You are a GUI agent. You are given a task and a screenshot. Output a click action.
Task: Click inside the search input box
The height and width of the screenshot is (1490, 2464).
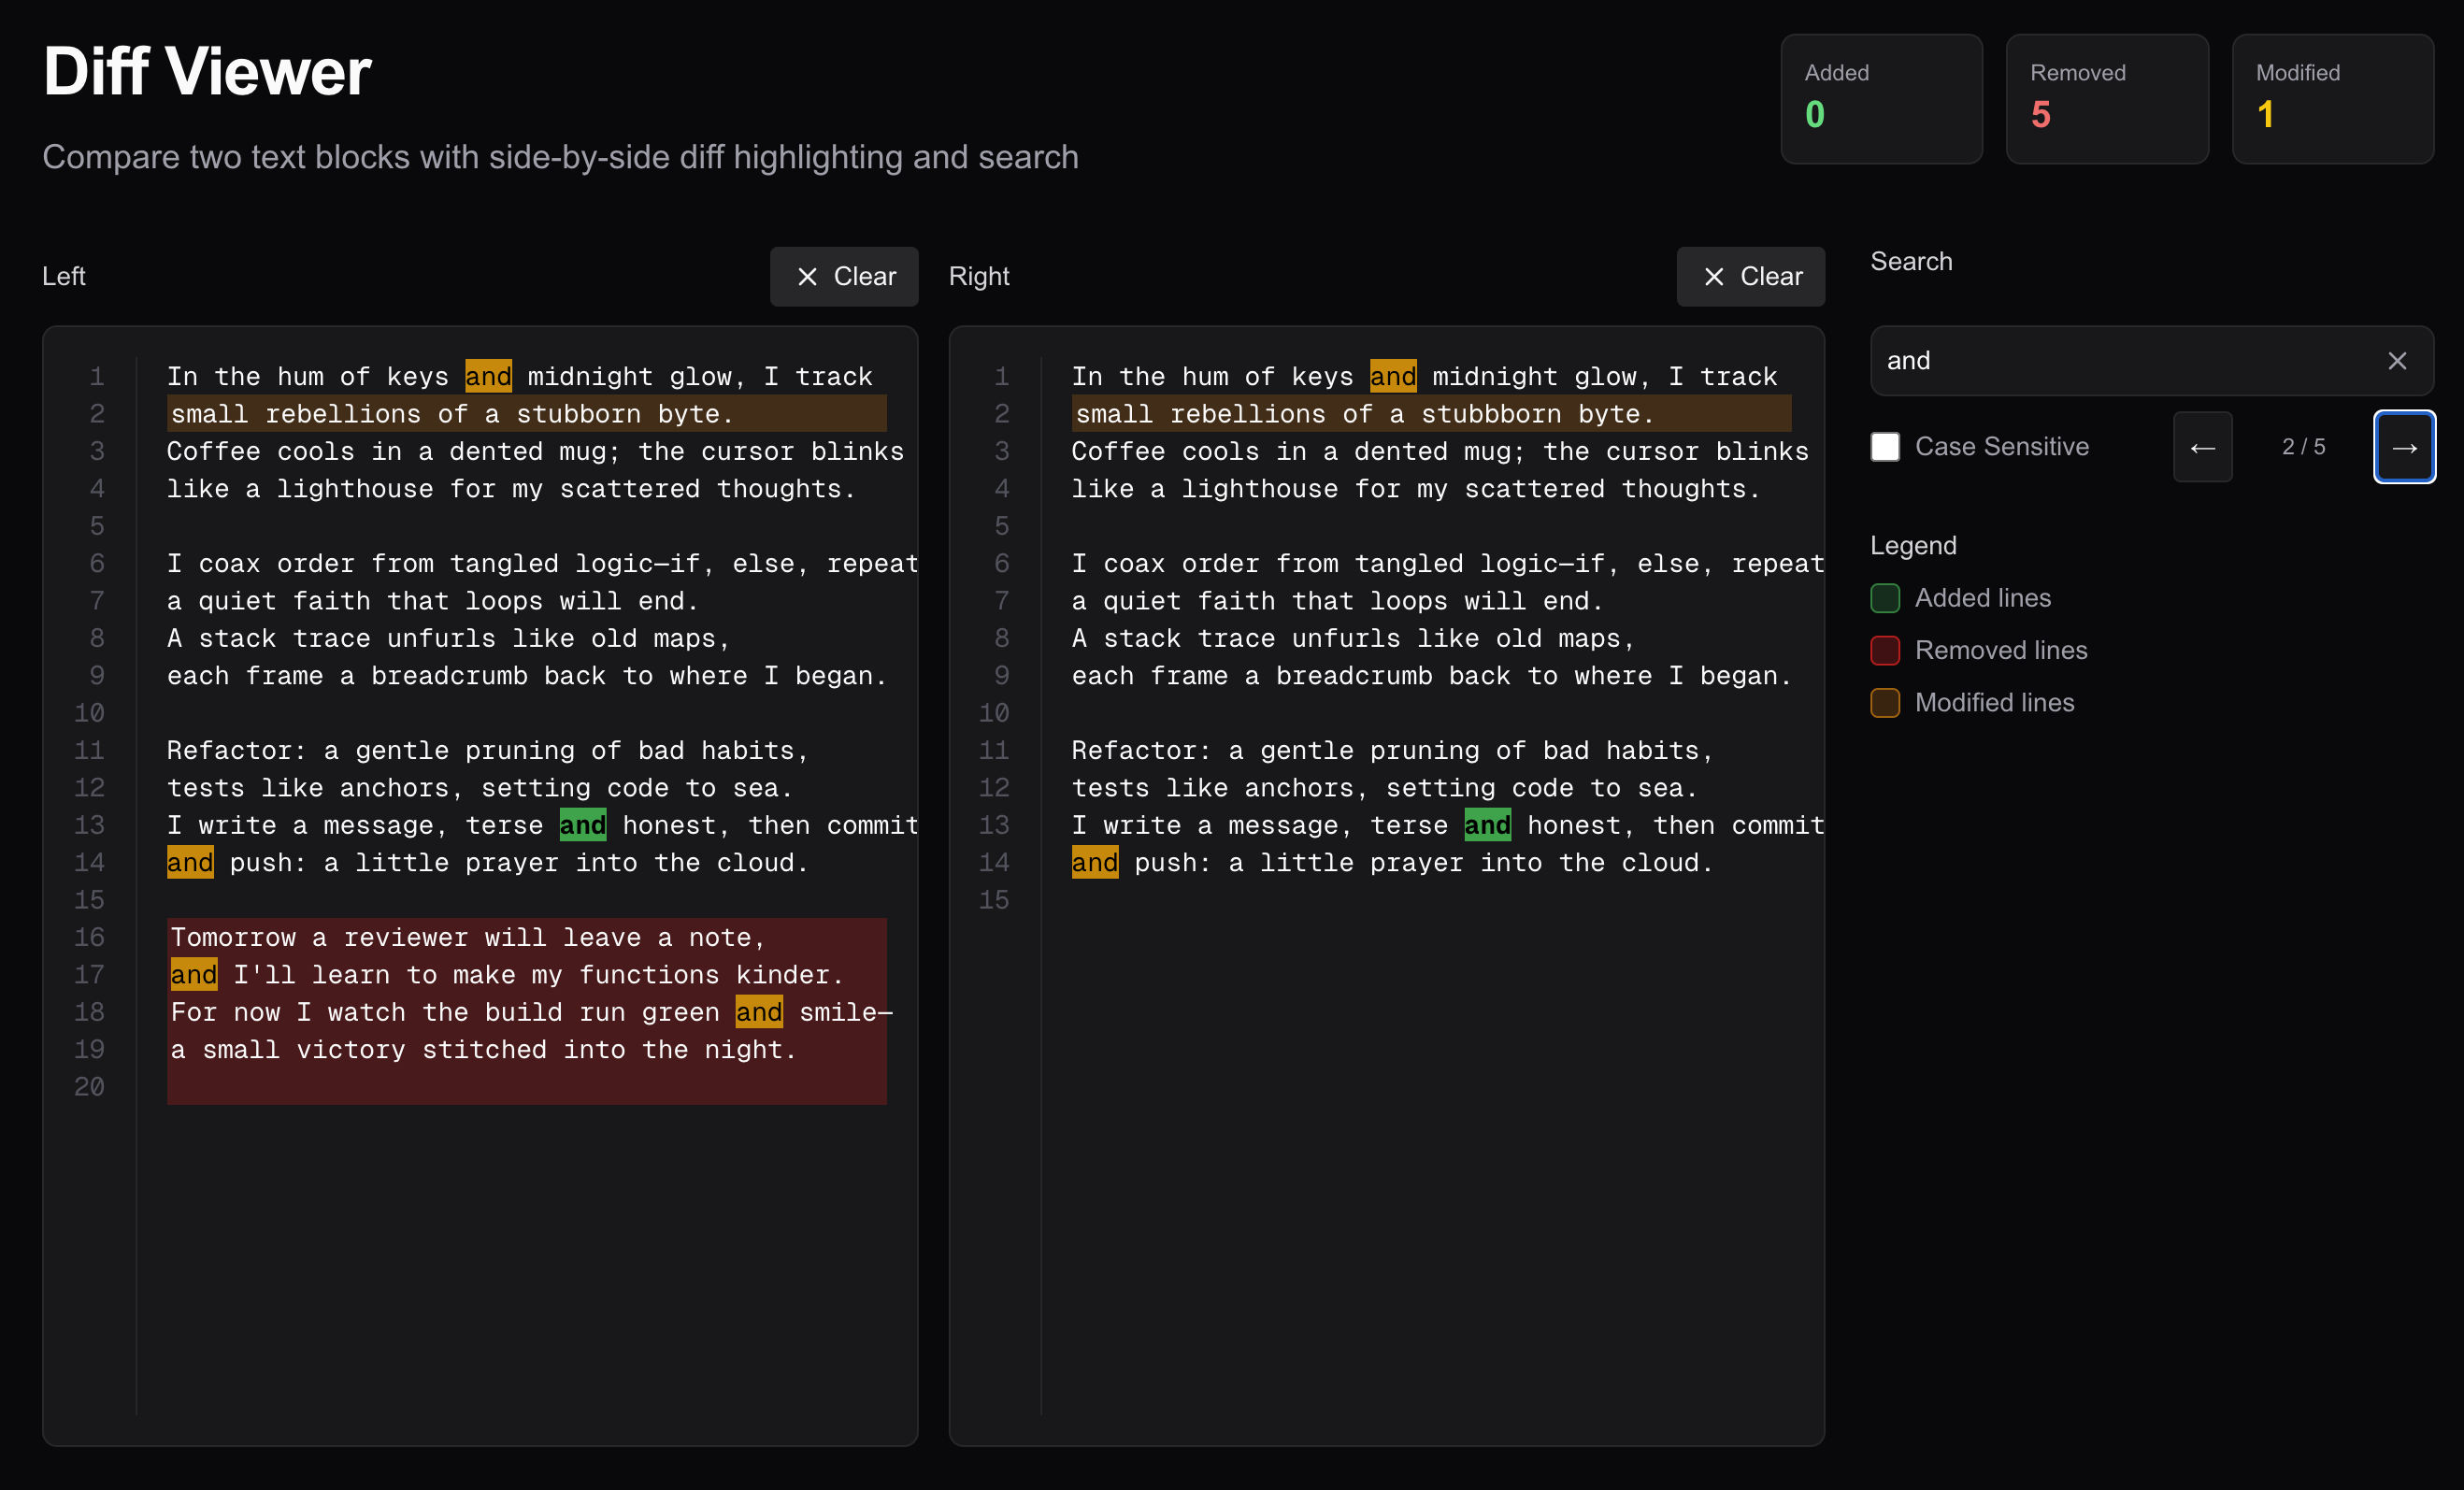[2100, 361]
